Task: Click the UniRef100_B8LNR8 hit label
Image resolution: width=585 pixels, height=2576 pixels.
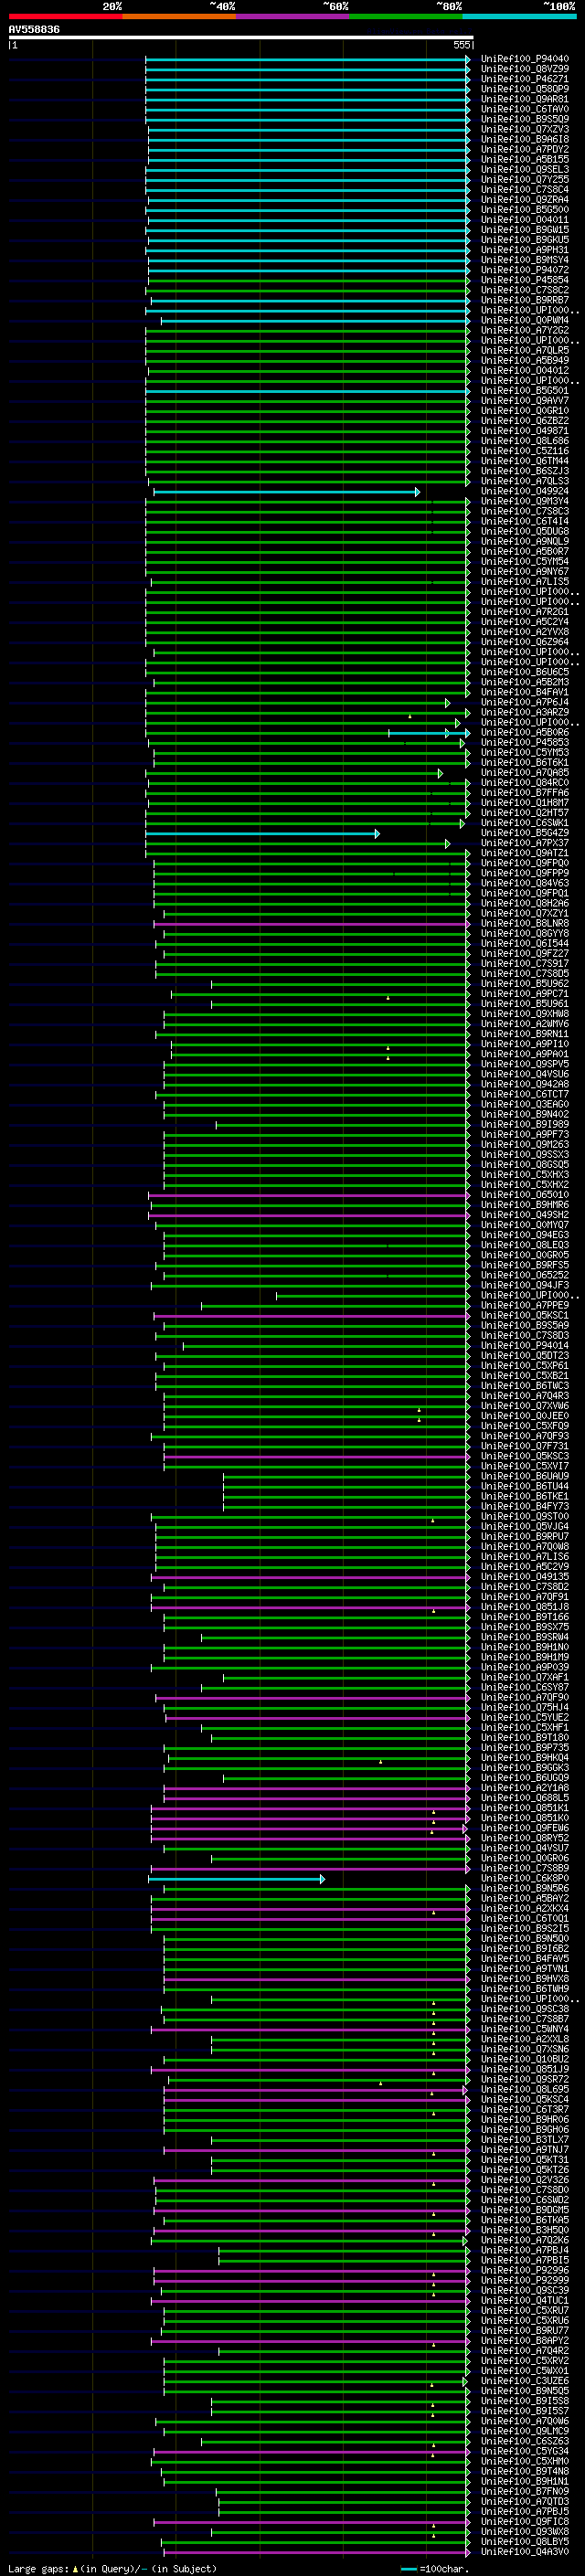Action: coord(525,923)
